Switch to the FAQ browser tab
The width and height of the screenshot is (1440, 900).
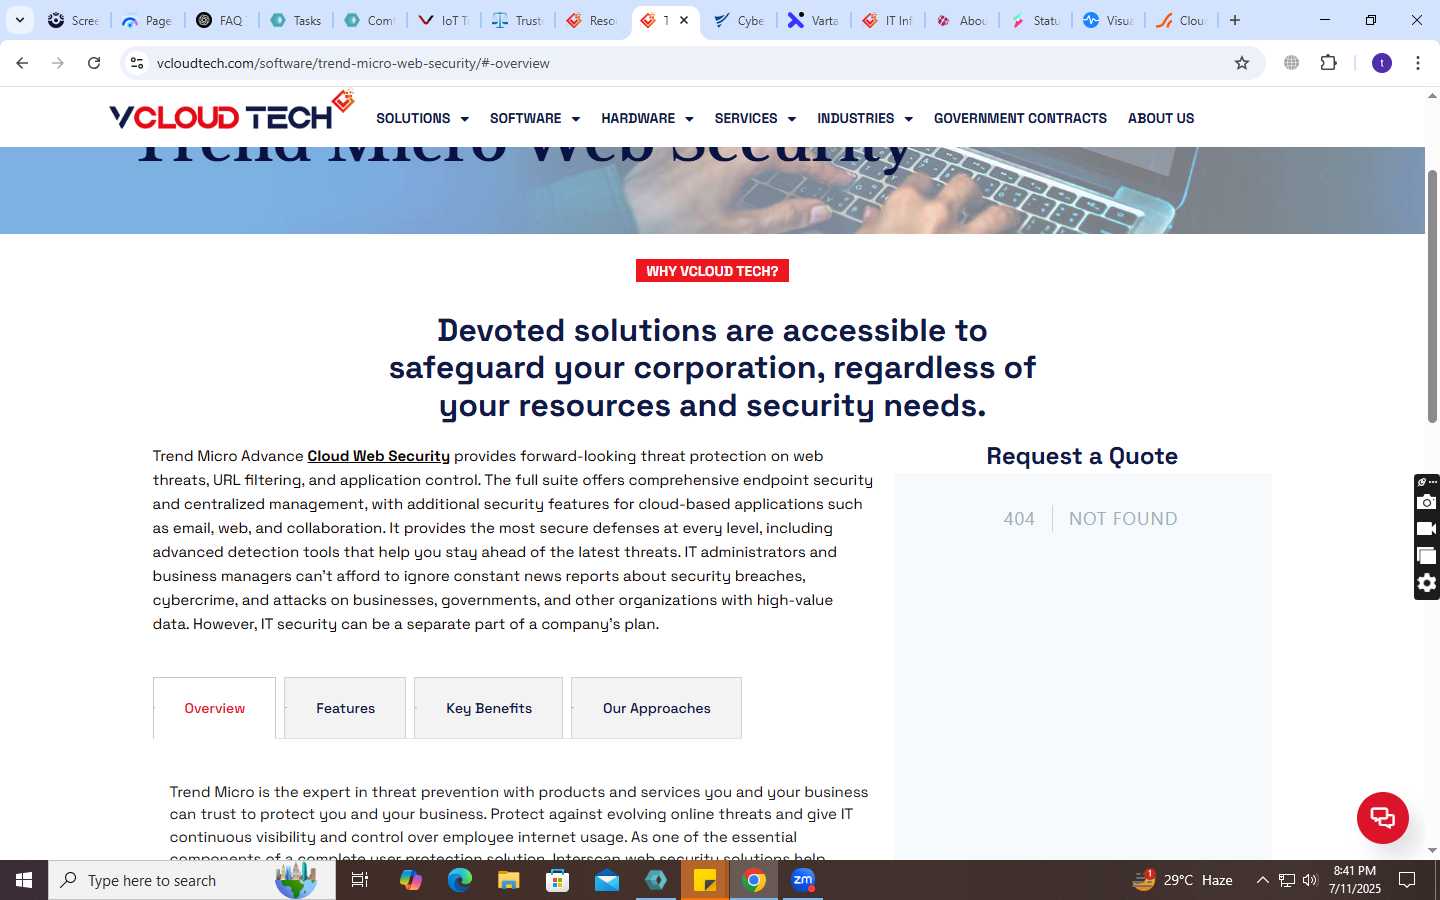[x=221, y=20]
